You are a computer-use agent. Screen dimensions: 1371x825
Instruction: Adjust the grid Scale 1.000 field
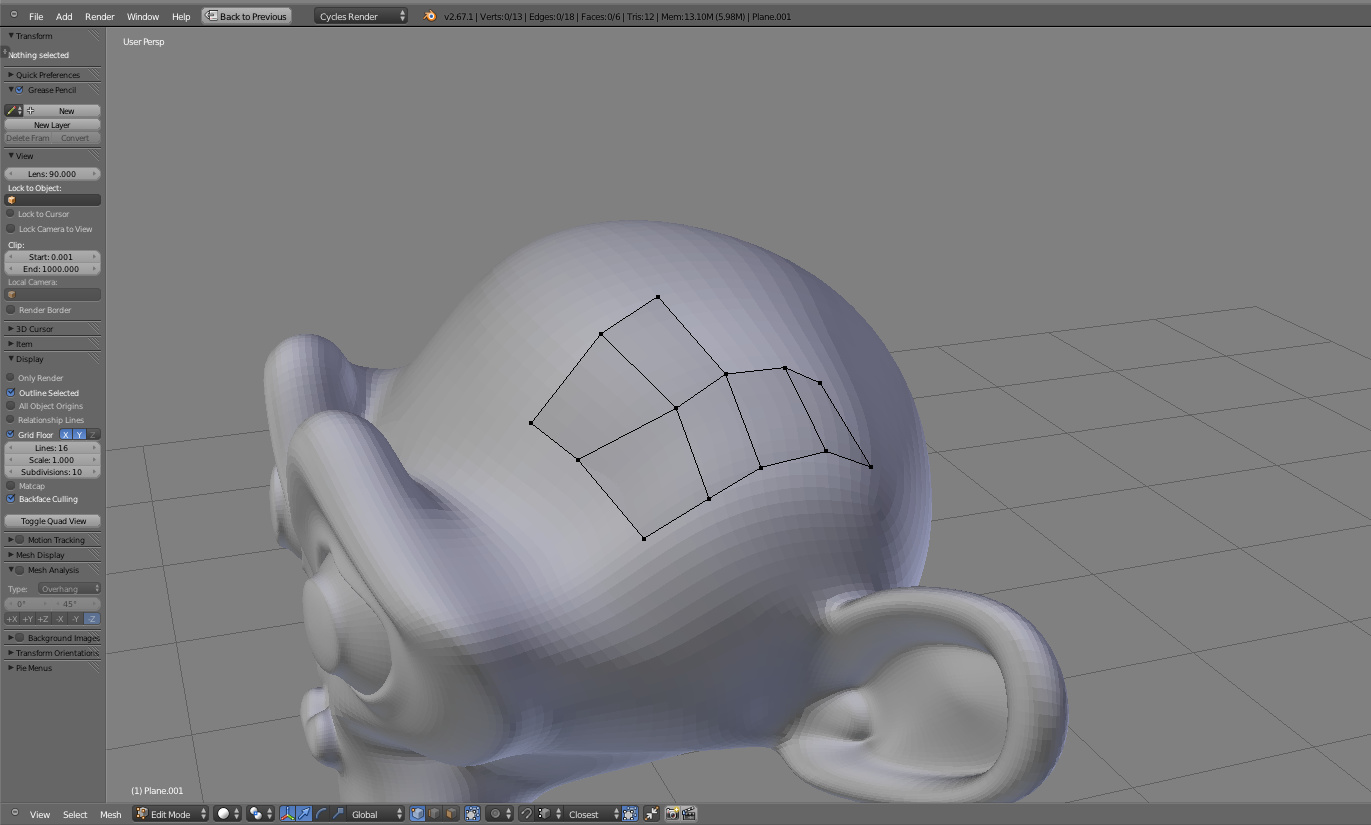(53, 460)
